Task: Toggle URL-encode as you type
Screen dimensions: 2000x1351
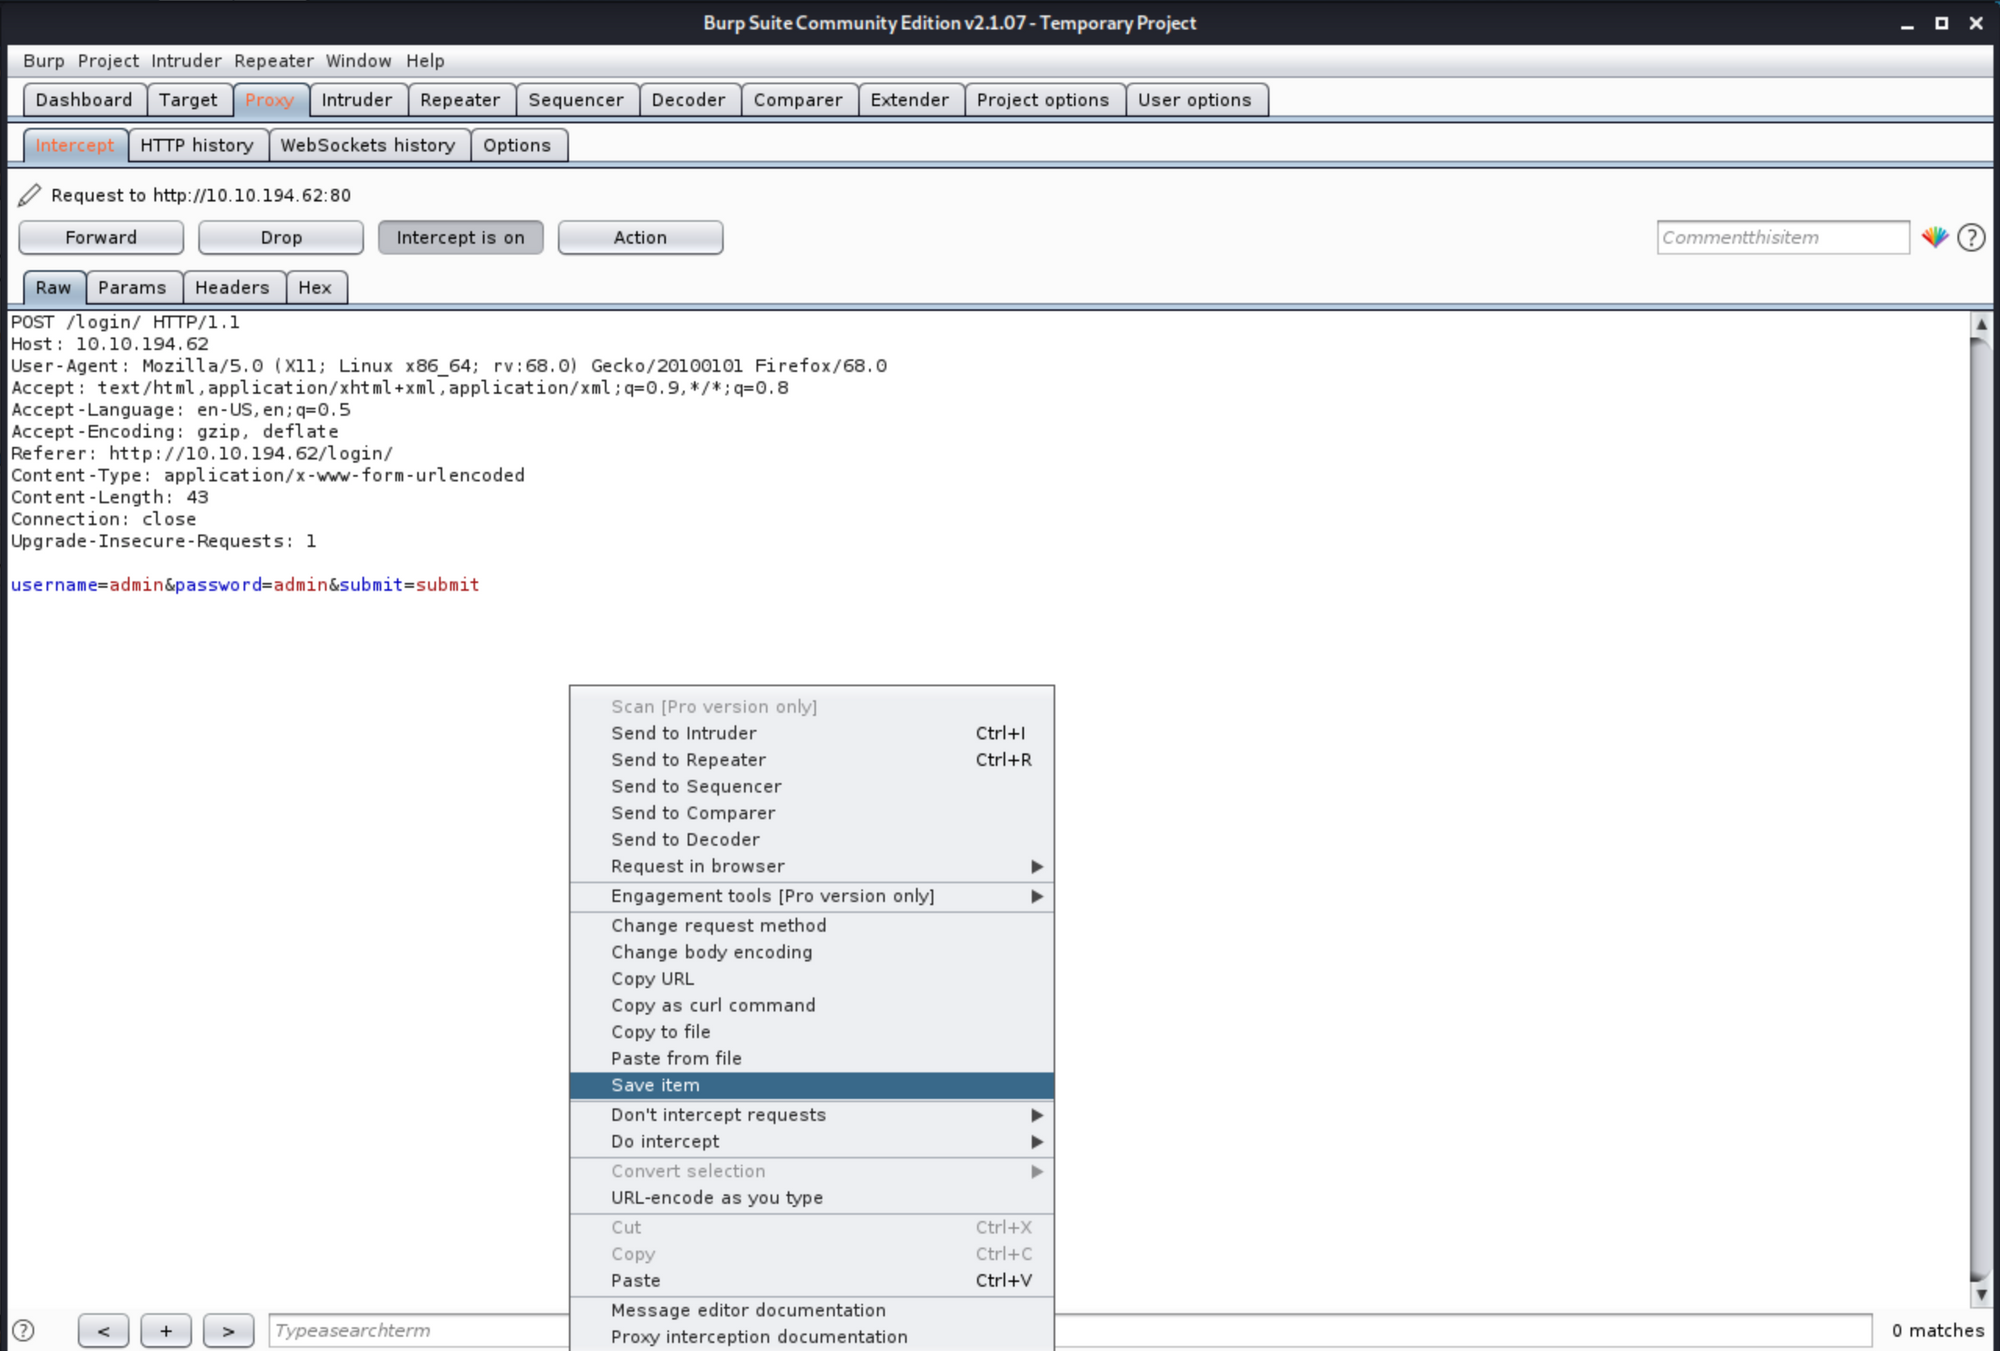Action: pyautogui.click(x=716, y=1197)
